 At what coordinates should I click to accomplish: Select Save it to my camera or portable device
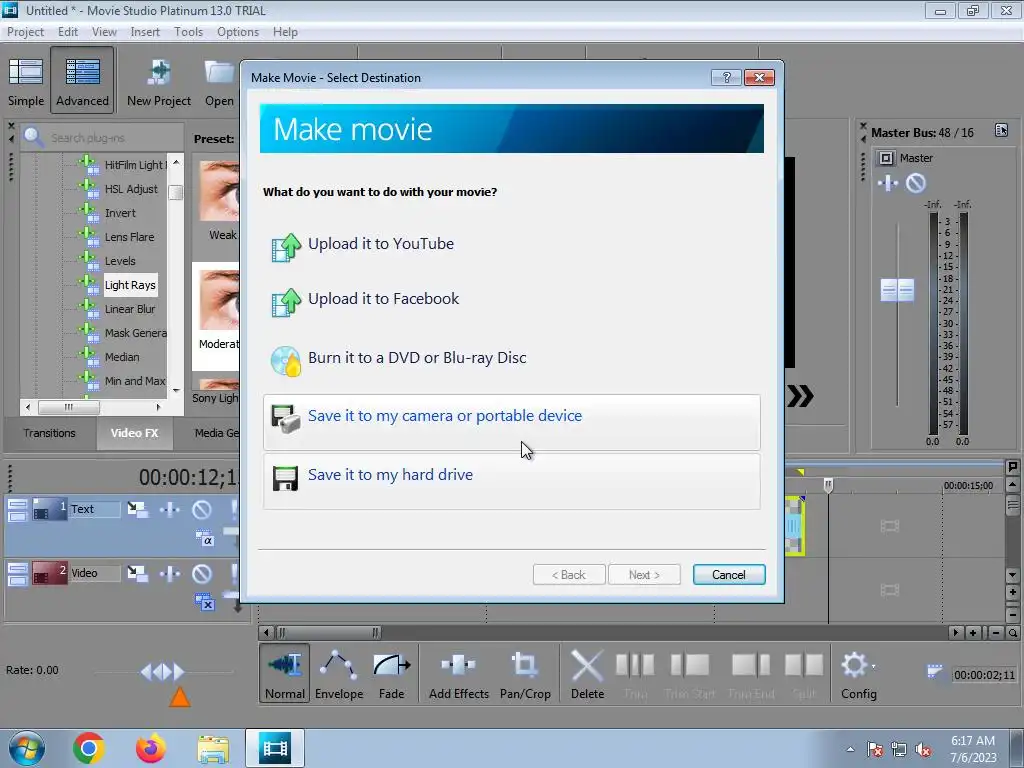[511, 421]
